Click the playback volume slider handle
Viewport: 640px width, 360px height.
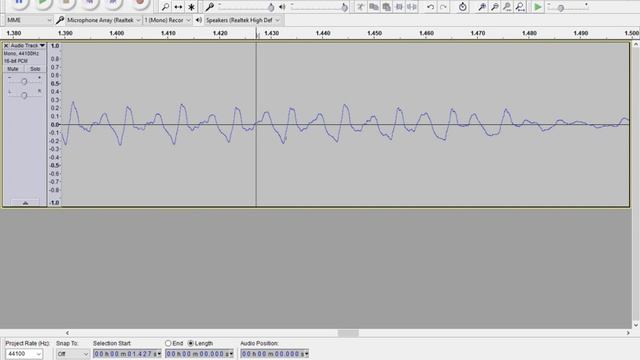click(x=344, y=7)
